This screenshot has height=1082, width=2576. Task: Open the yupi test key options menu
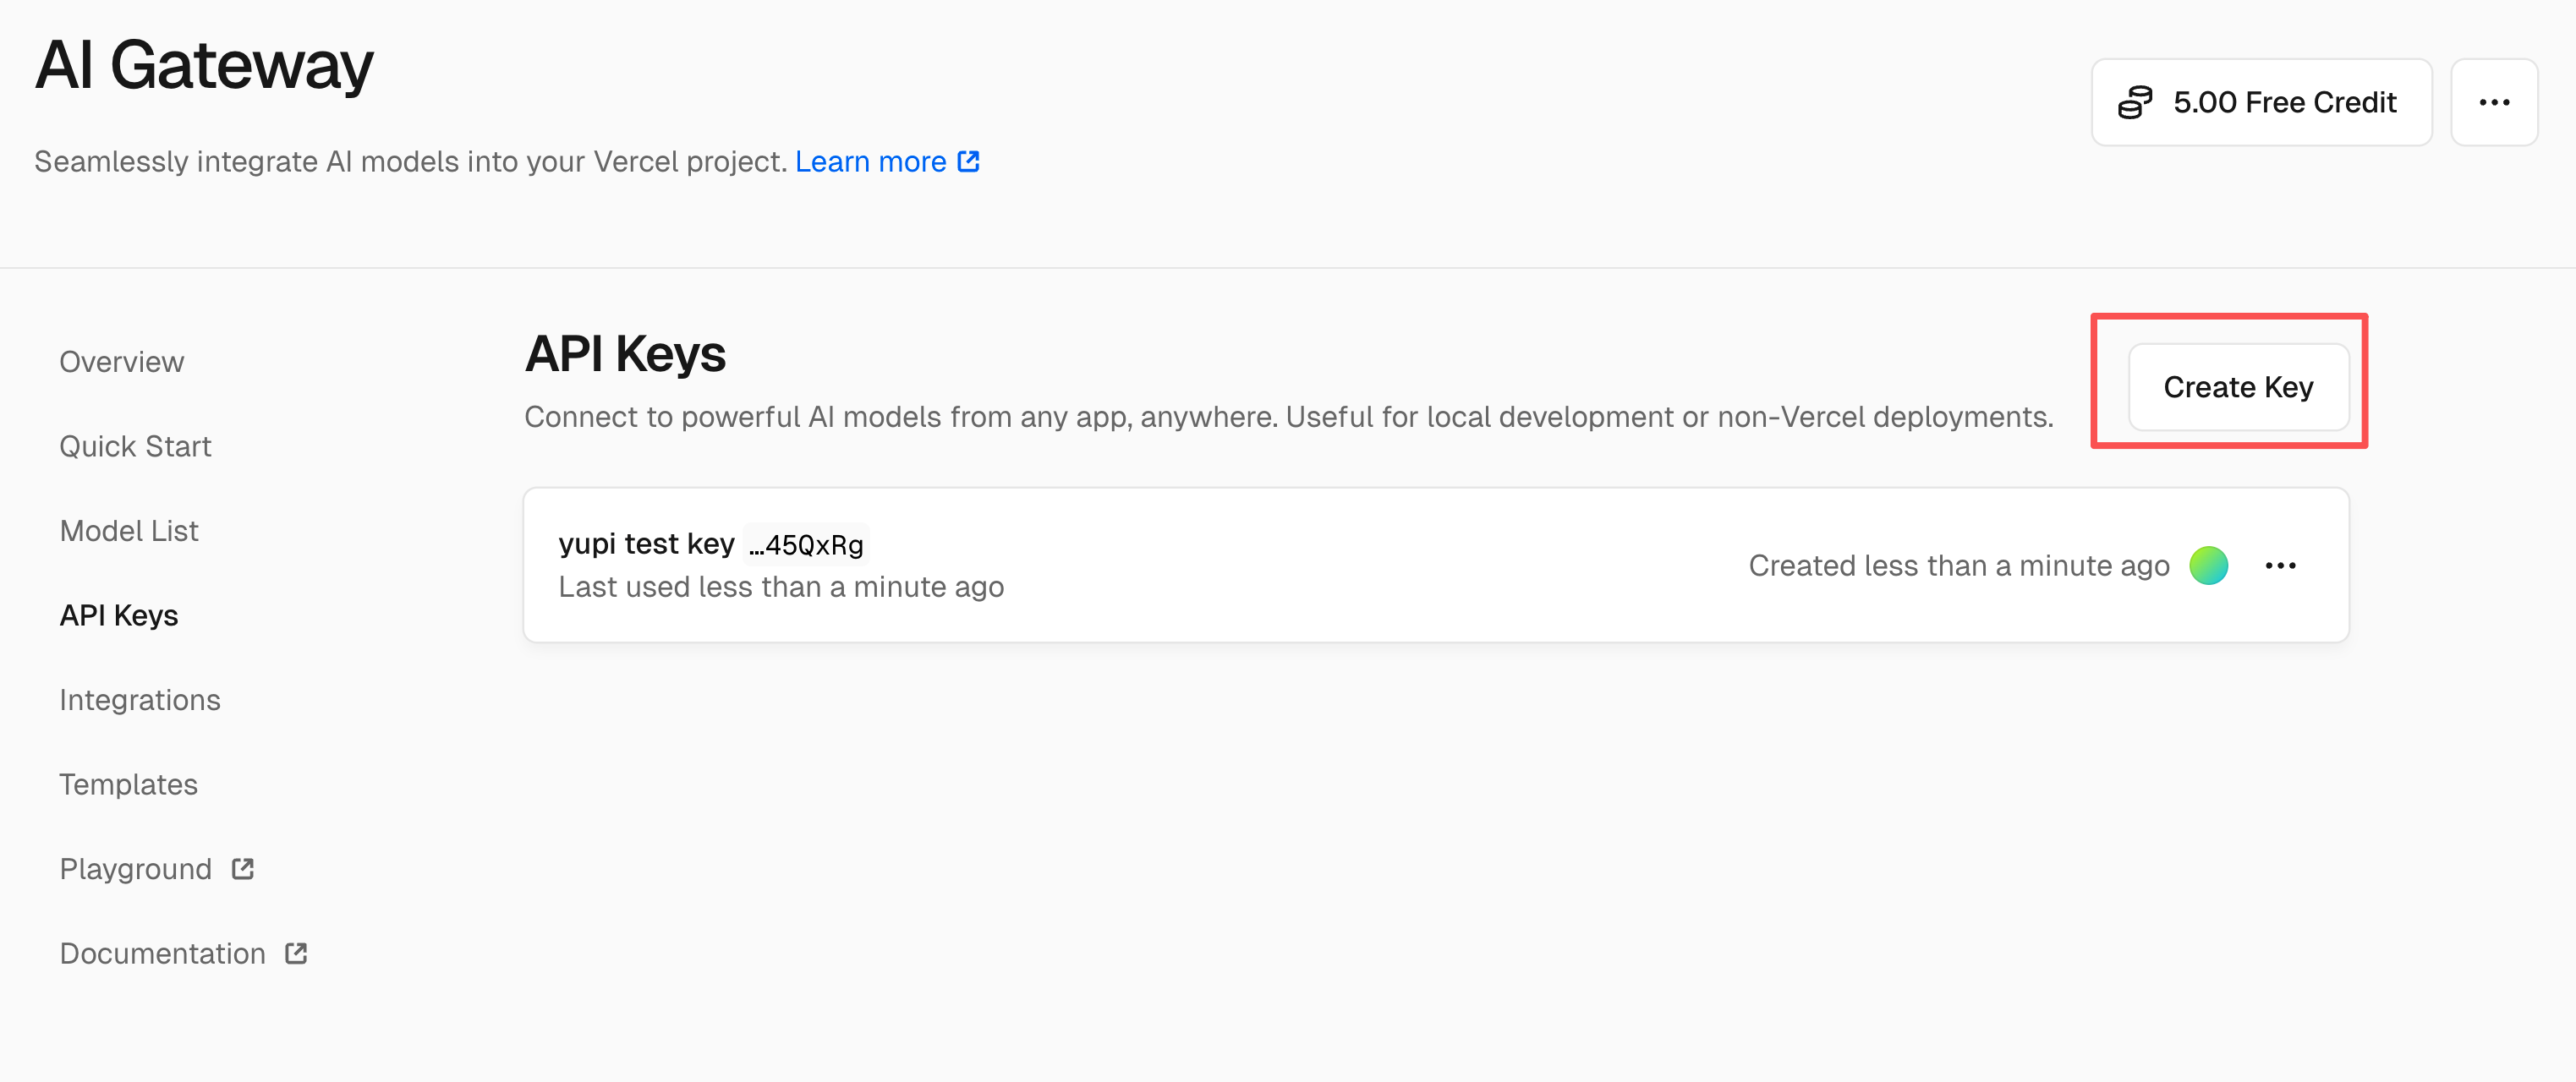(2280, 566)
